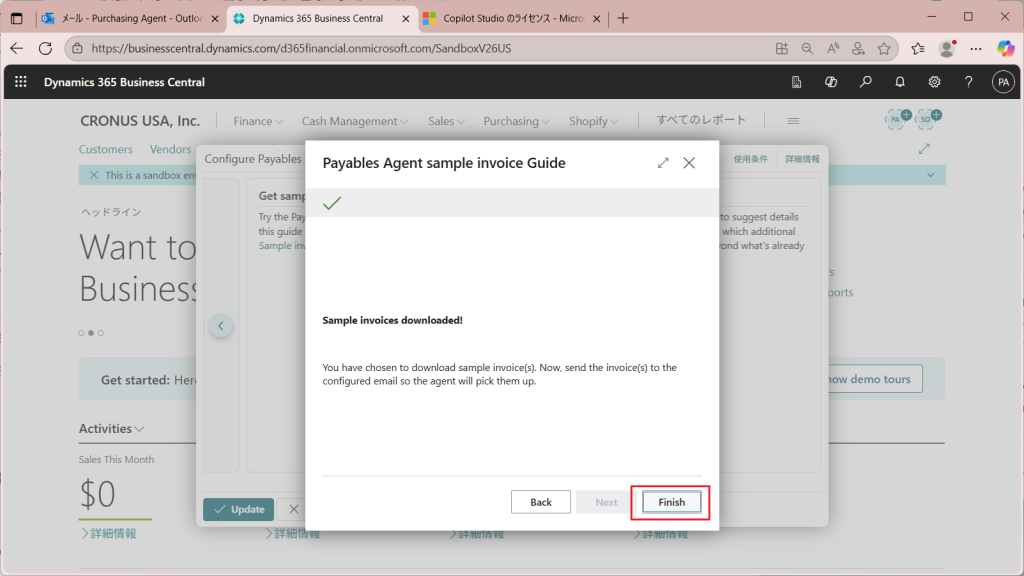The width and height of the screenshot is (1024, 576).
Task: Click the 詳細情報 link in Configure dialog
Action: pyautogui.click(x=802, y=159)
